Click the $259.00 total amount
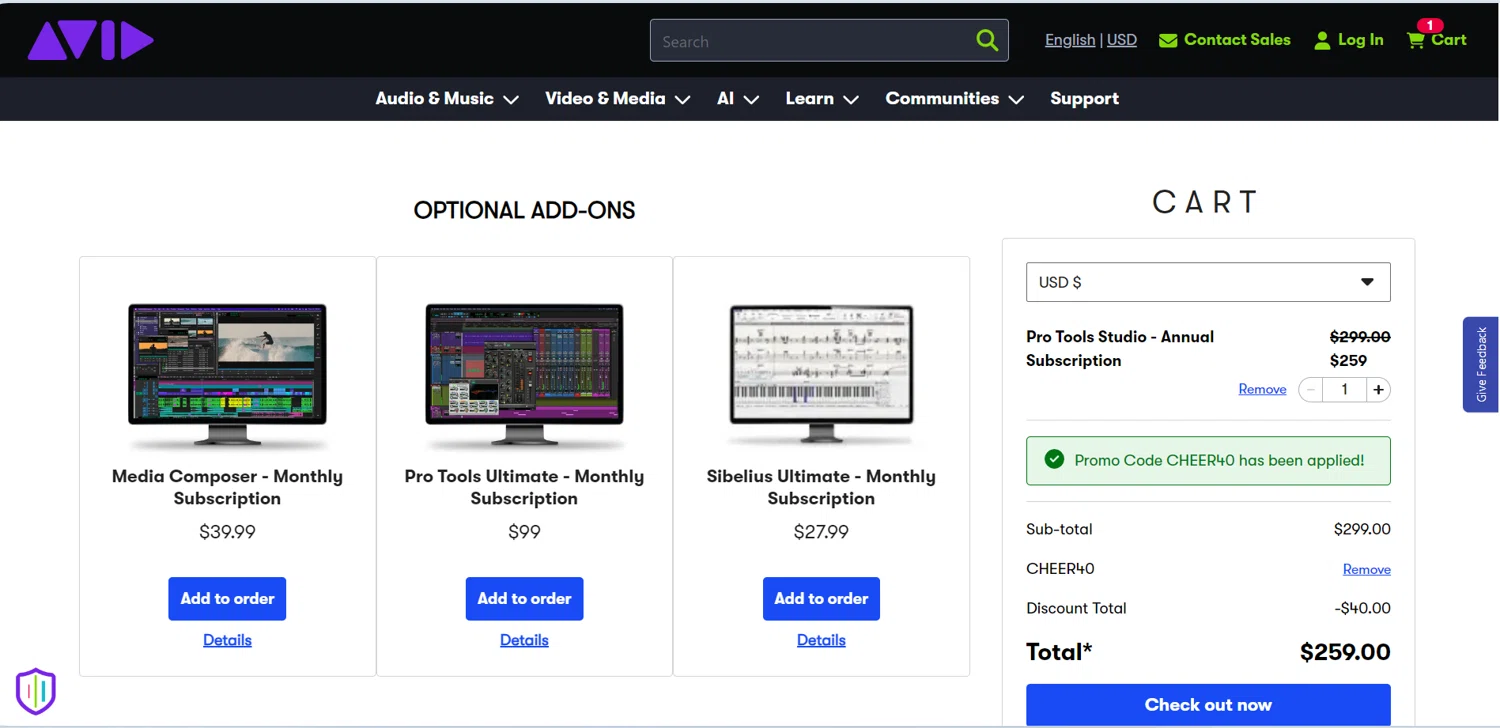Image resolution: width=1500 pixels, height=728 pixels. (1345, 653)
